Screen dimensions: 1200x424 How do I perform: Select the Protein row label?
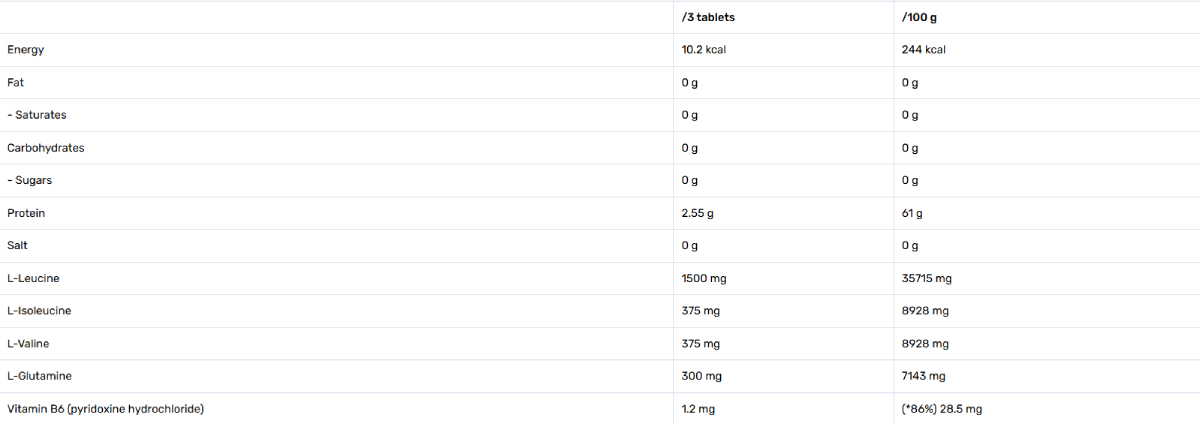26,213
